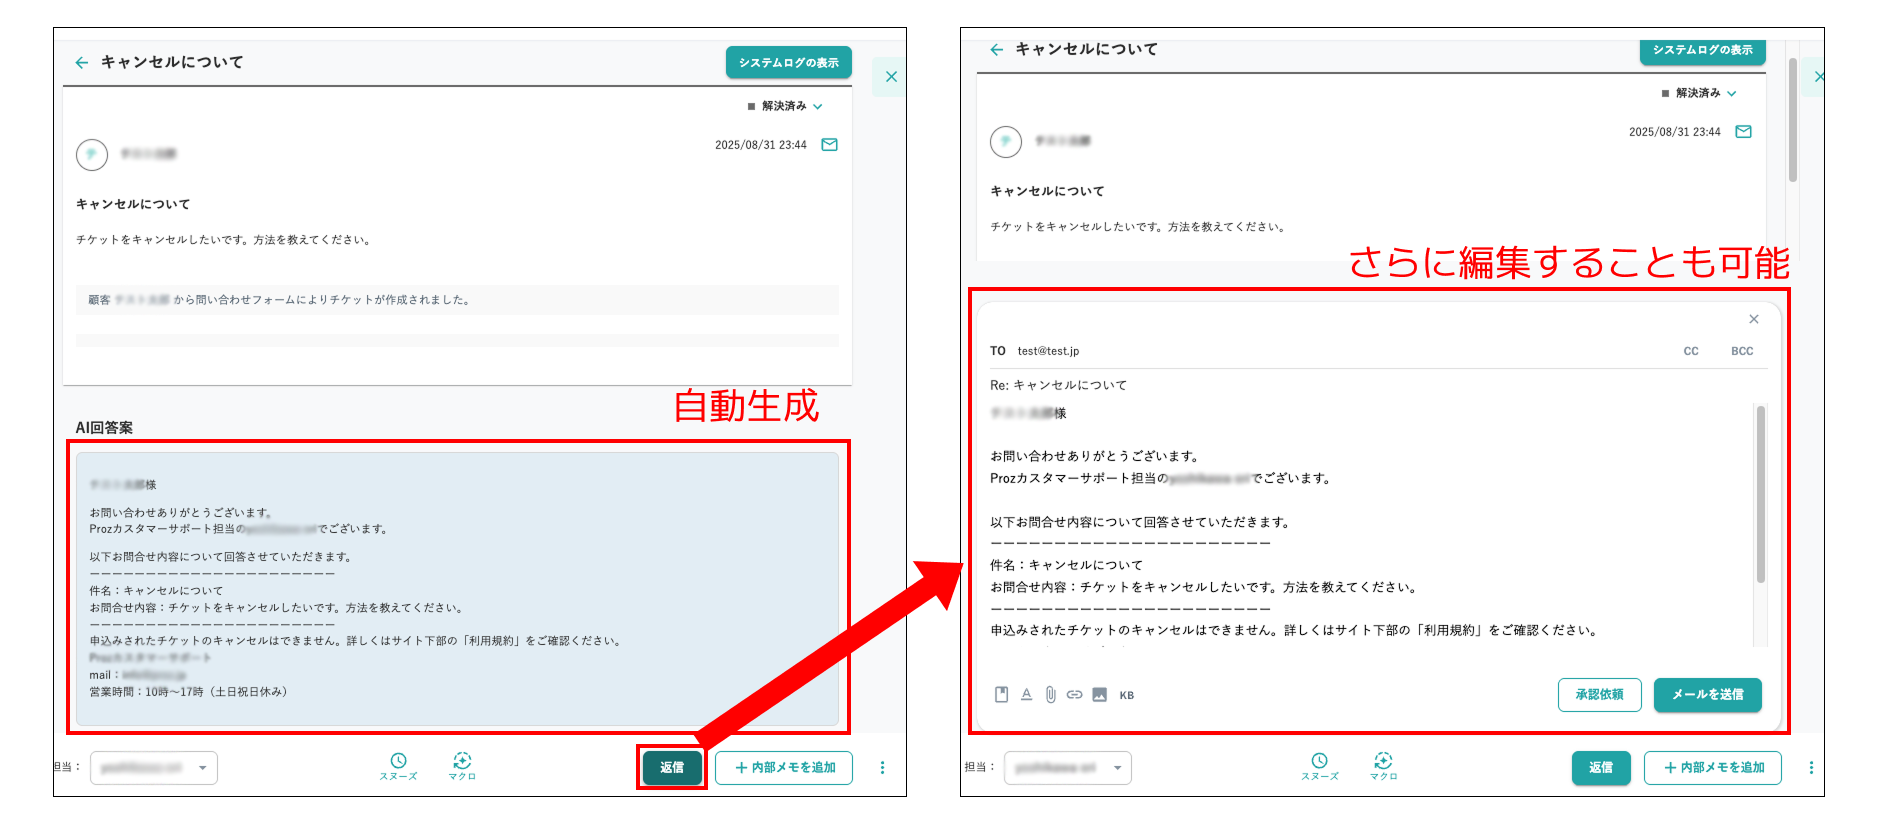Go back using the arrow beside the left キャンセルについて title

point(82,62)
